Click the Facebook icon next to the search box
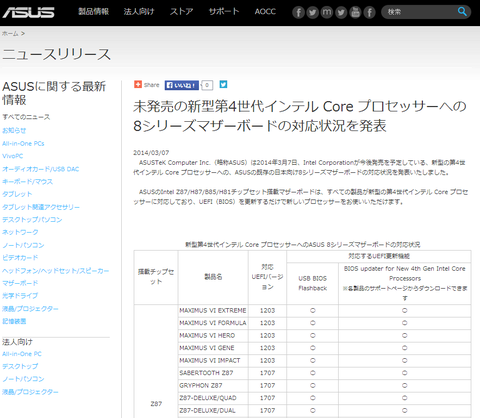The height and width of the screenshot is (418, 480). [x=369, y=13]
